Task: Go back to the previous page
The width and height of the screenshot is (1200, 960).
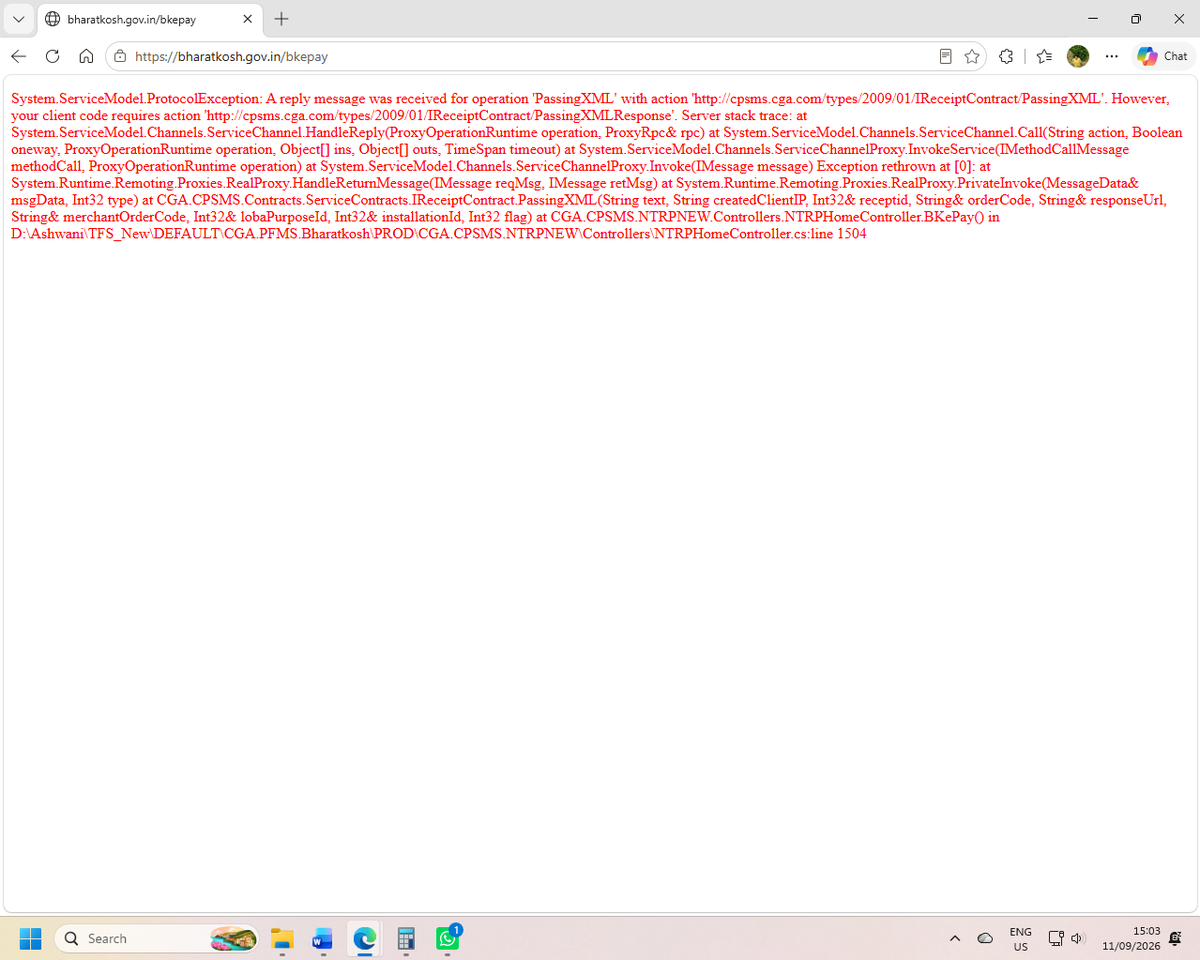Action: pyautogui.click(x=19, y=57)
